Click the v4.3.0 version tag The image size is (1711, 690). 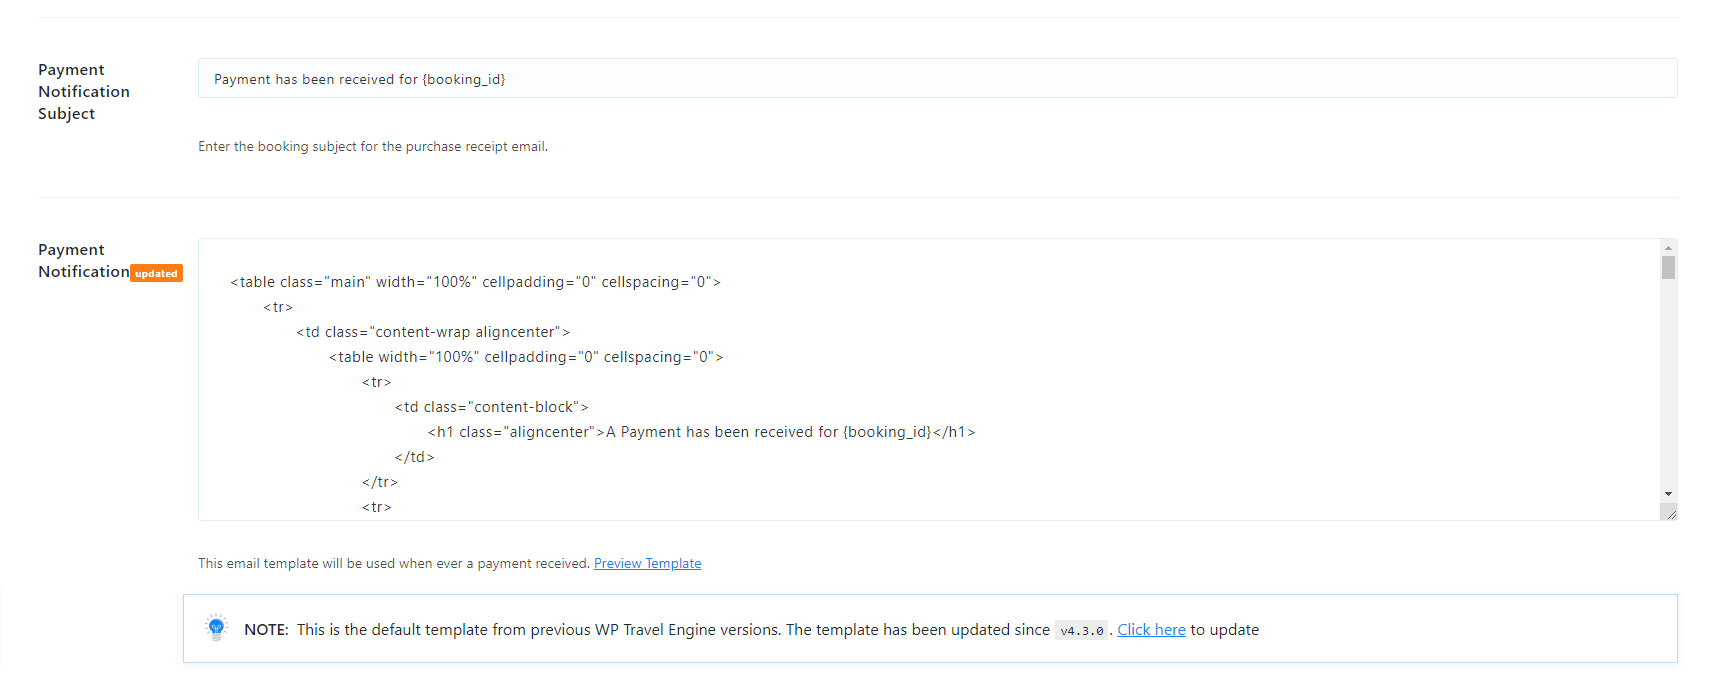tap(1081, 630)
